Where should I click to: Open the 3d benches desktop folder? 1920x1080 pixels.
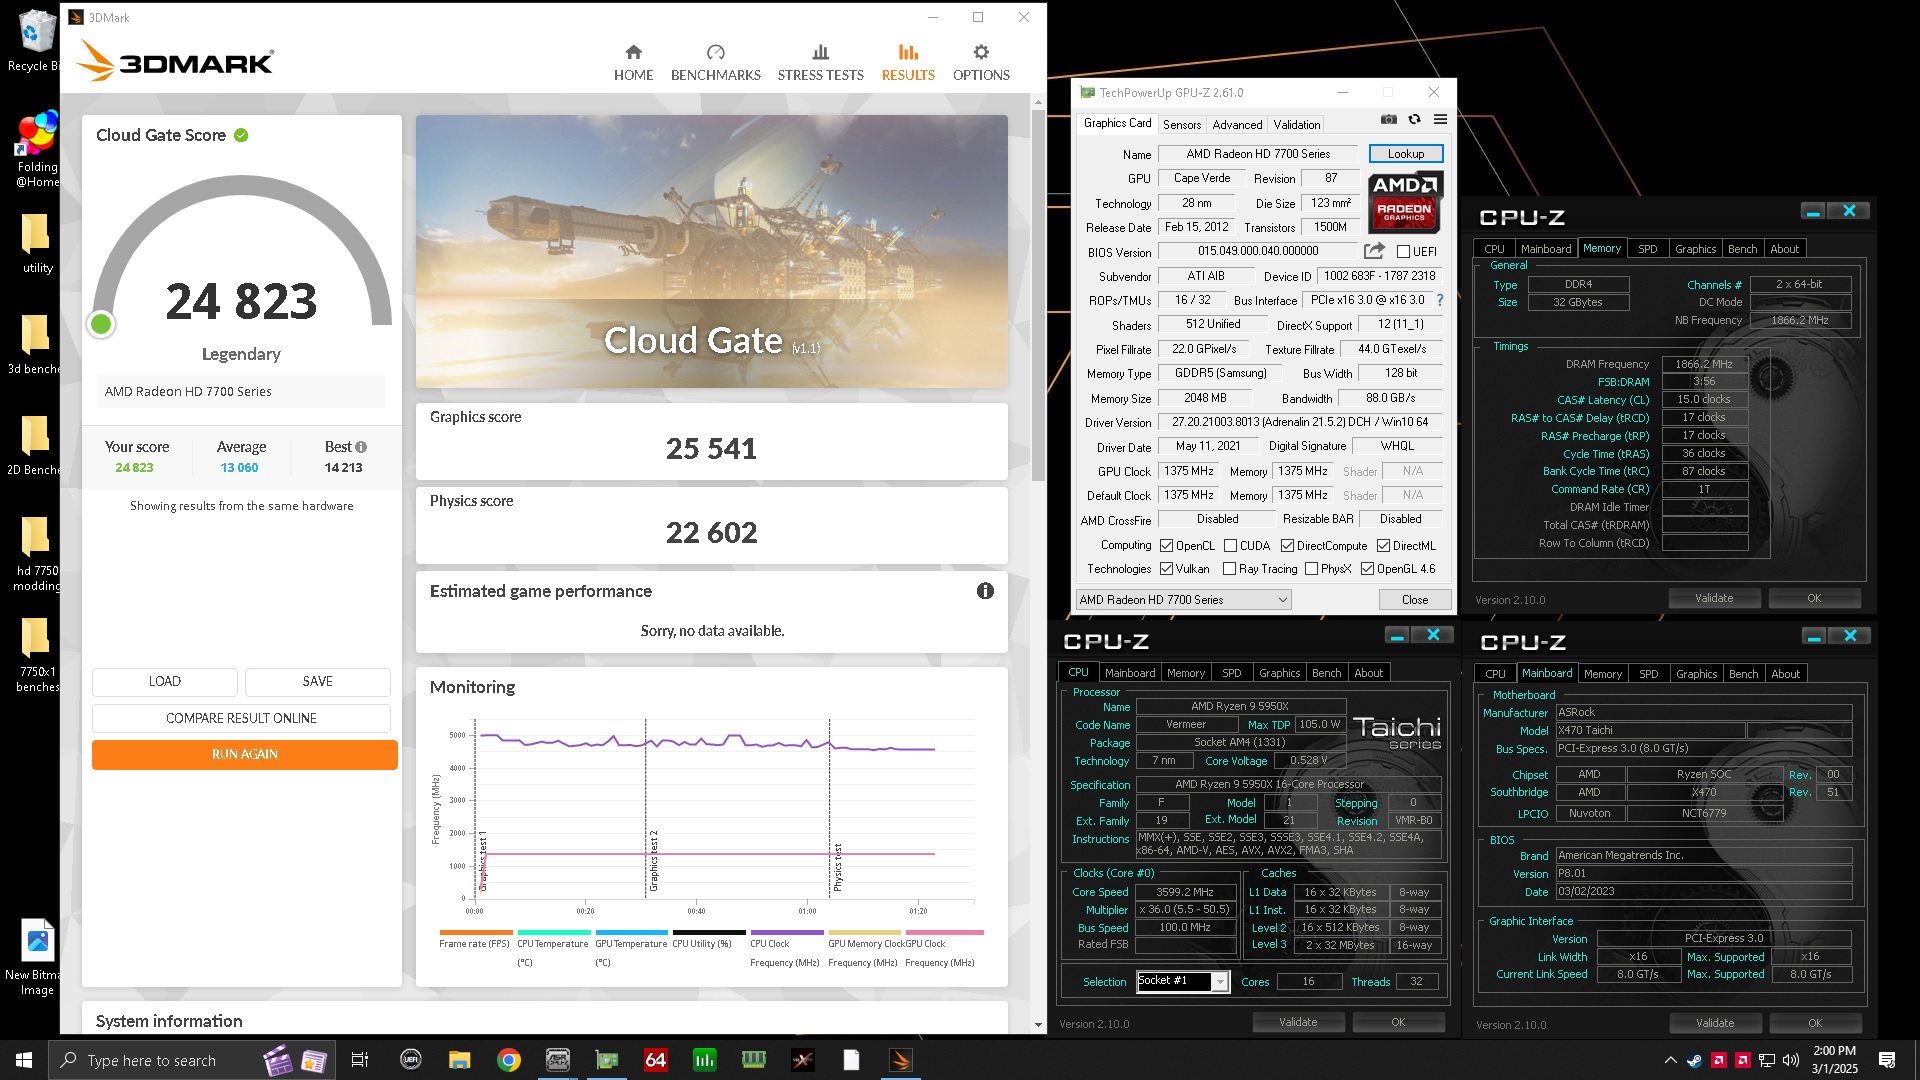click(36, 344)
